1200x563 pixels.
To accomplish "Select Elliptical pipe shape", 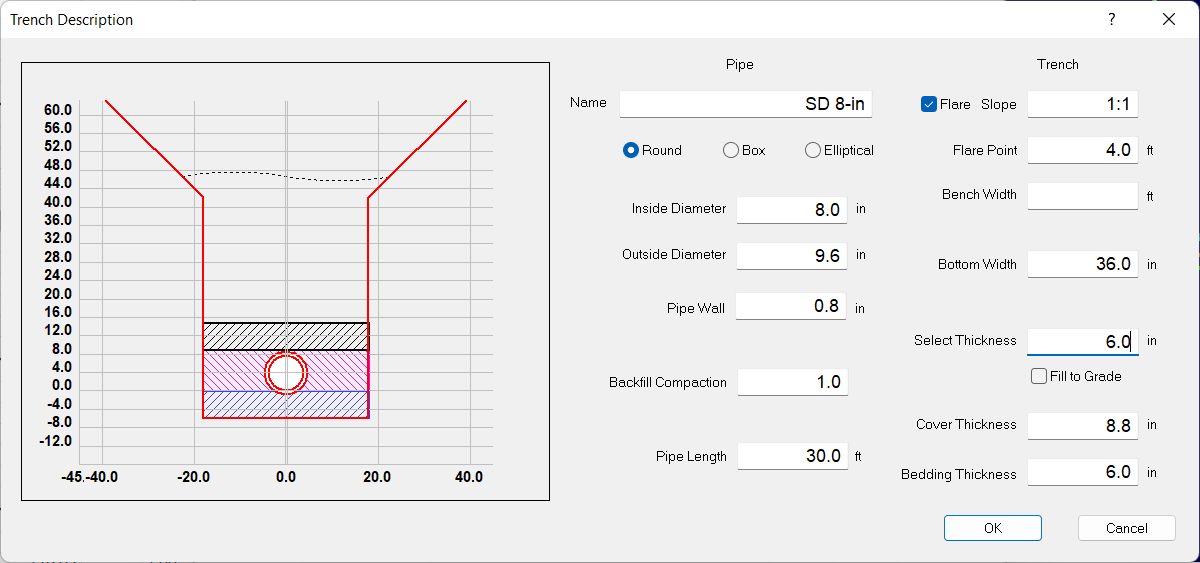I will pyautogui.click(x=813, y=150).
